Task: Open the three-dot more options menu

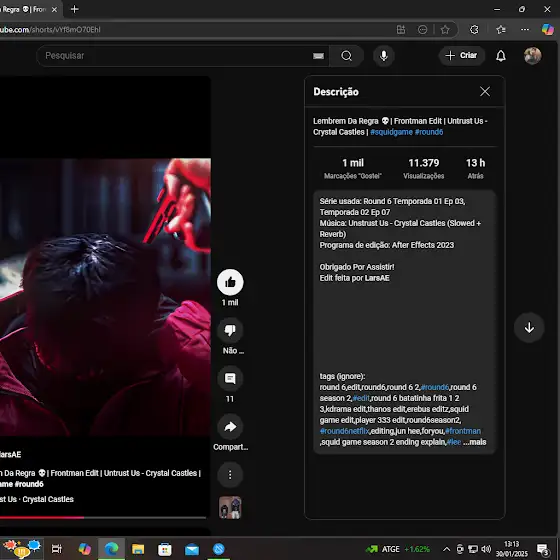Action: click(x=230, y=475)
